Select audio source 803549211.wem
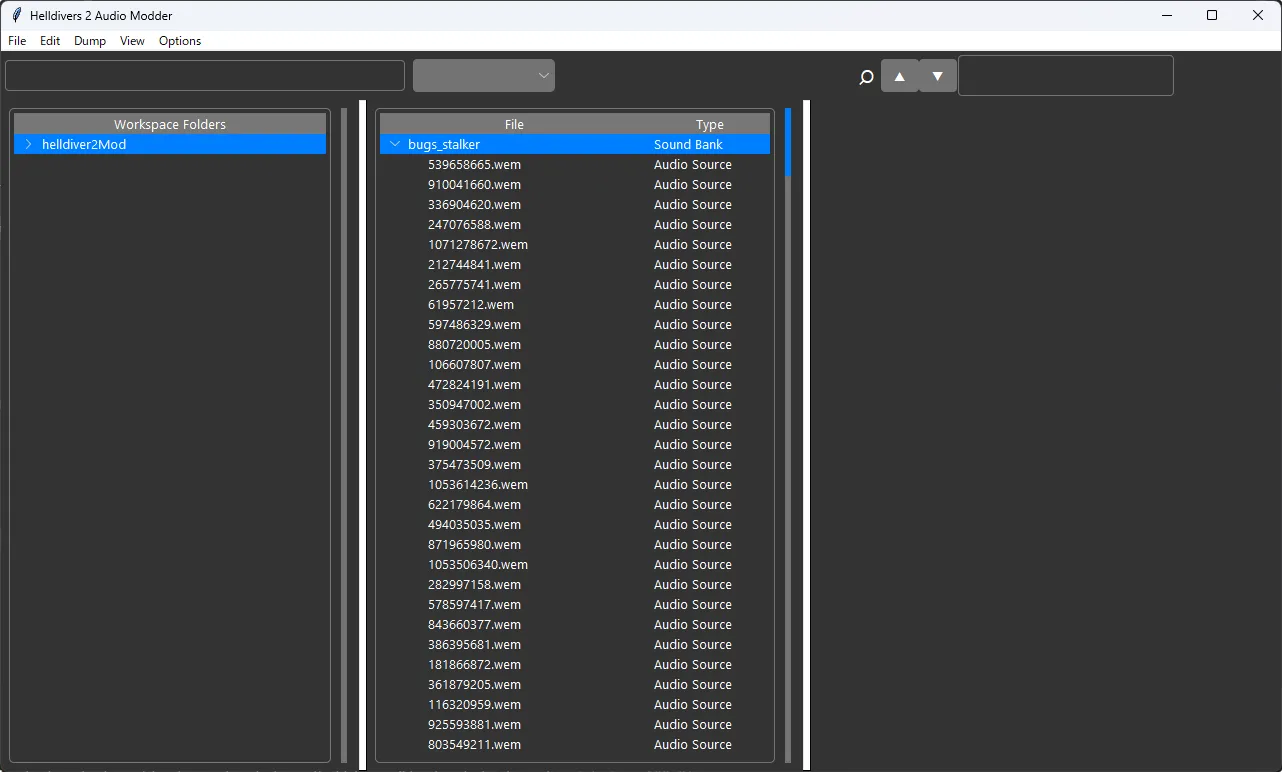This screenshot has width=1282, height=772. tap(474, 744)
